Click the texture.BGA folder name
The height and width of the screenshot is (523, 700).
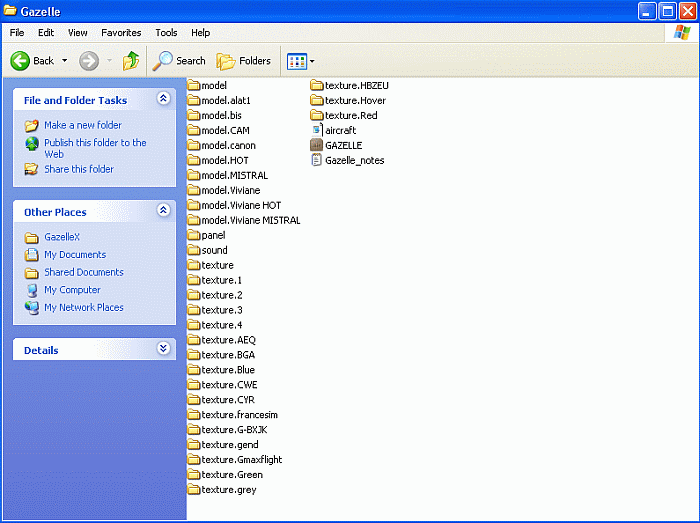[228, 355]
